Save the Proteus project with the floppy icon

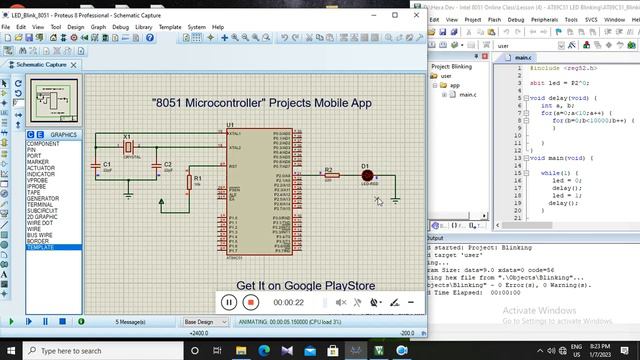pyautogui.click(x=29, y=38)
